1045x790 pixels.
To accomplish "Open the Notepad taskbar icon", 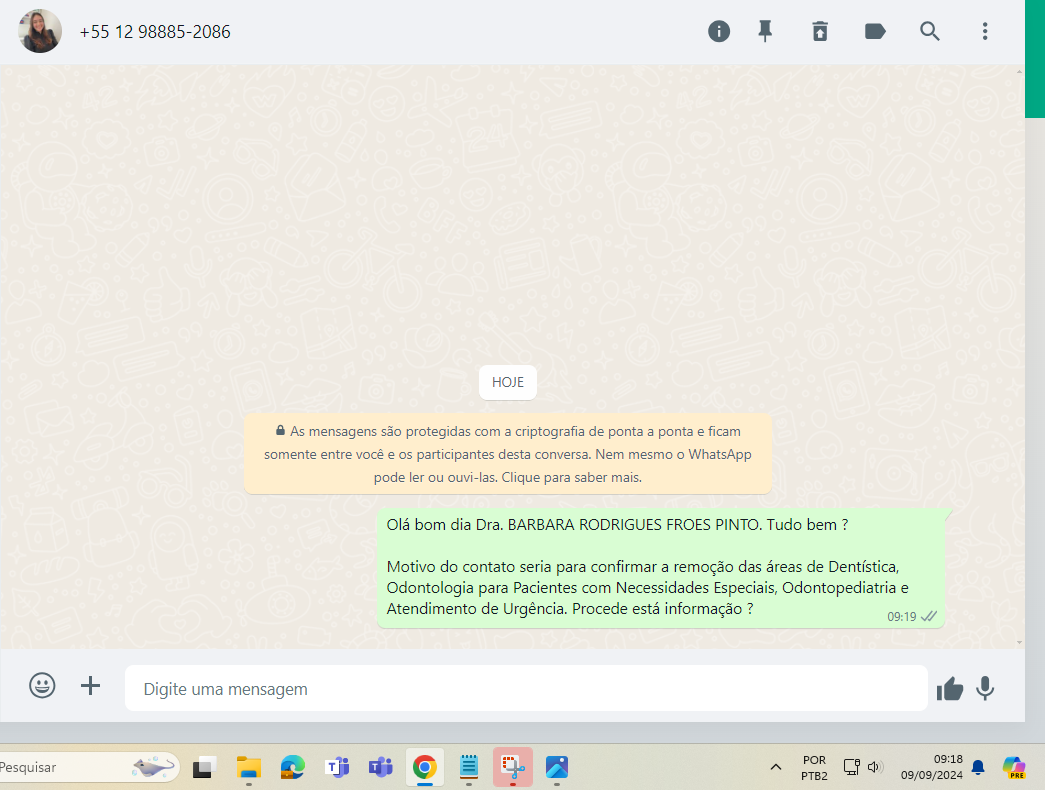I will click(469, 767).
